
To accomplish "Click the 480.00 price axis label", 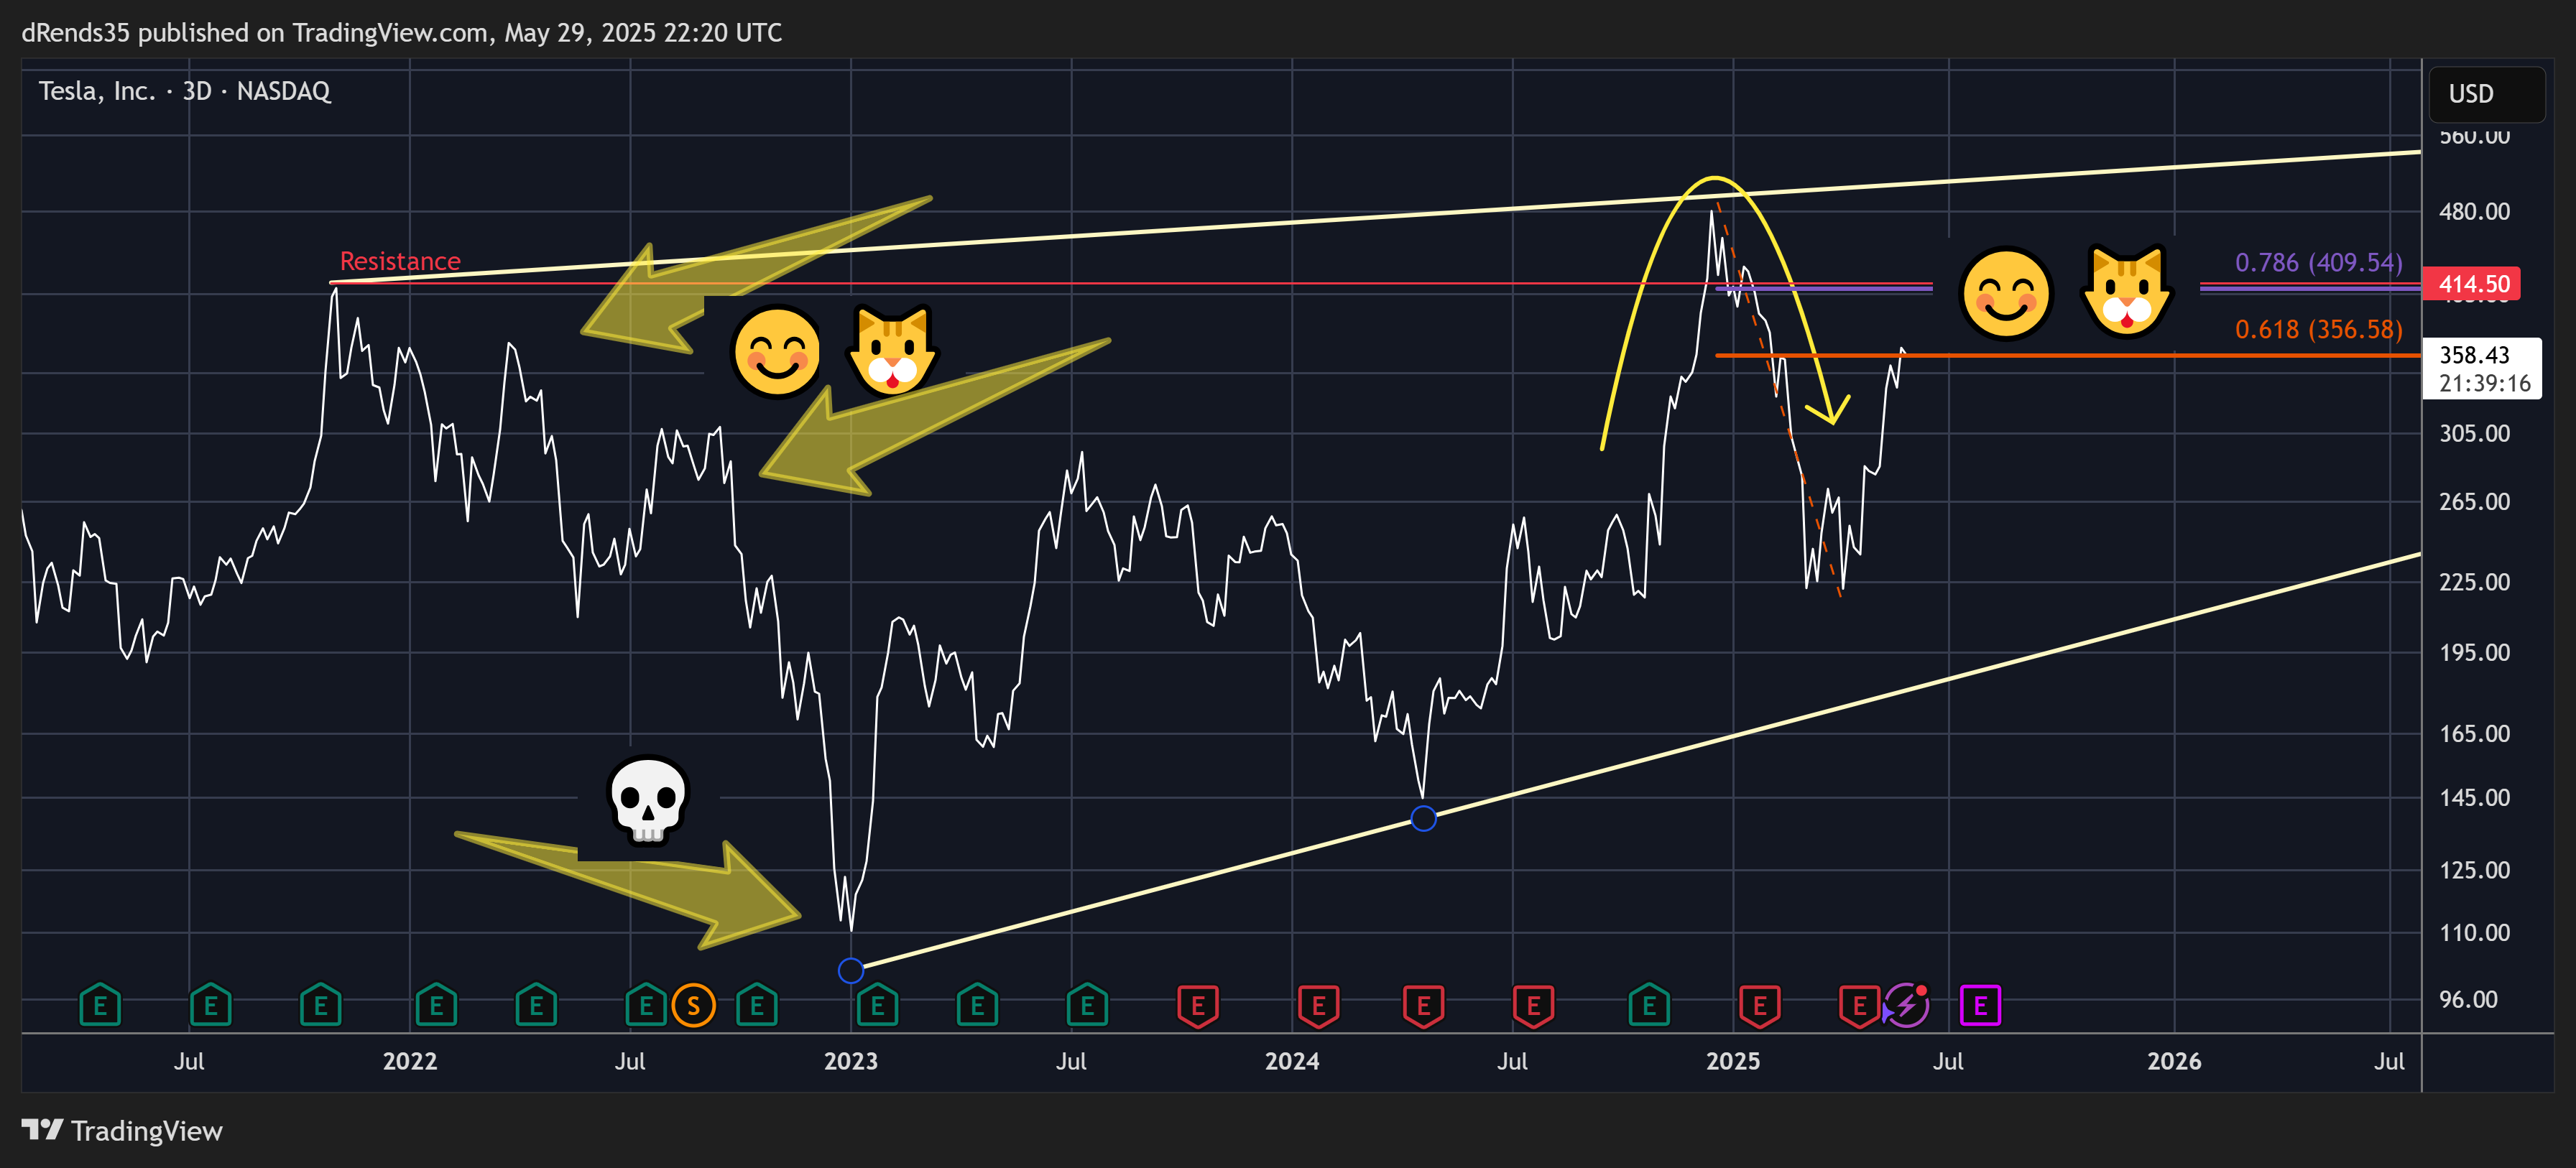I will [x=2473, y=211].
